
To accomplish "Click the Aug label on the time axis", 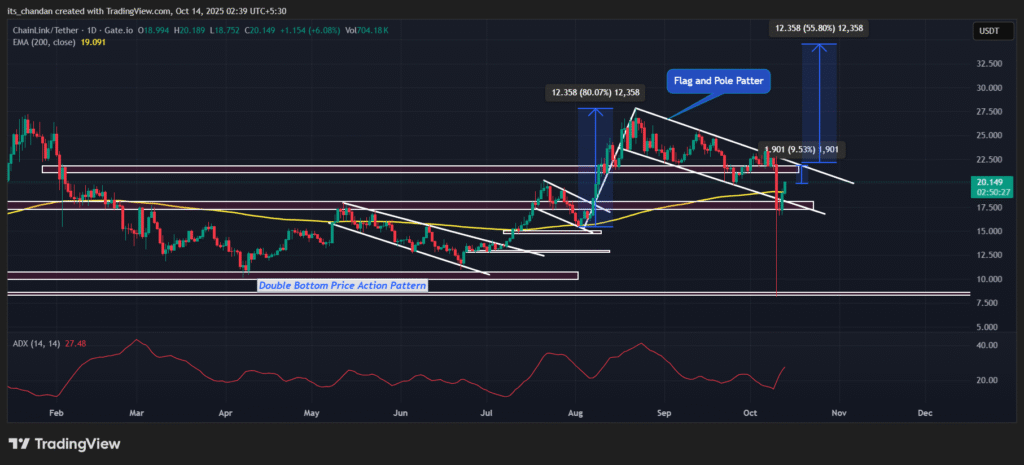I will coord(575,411).
